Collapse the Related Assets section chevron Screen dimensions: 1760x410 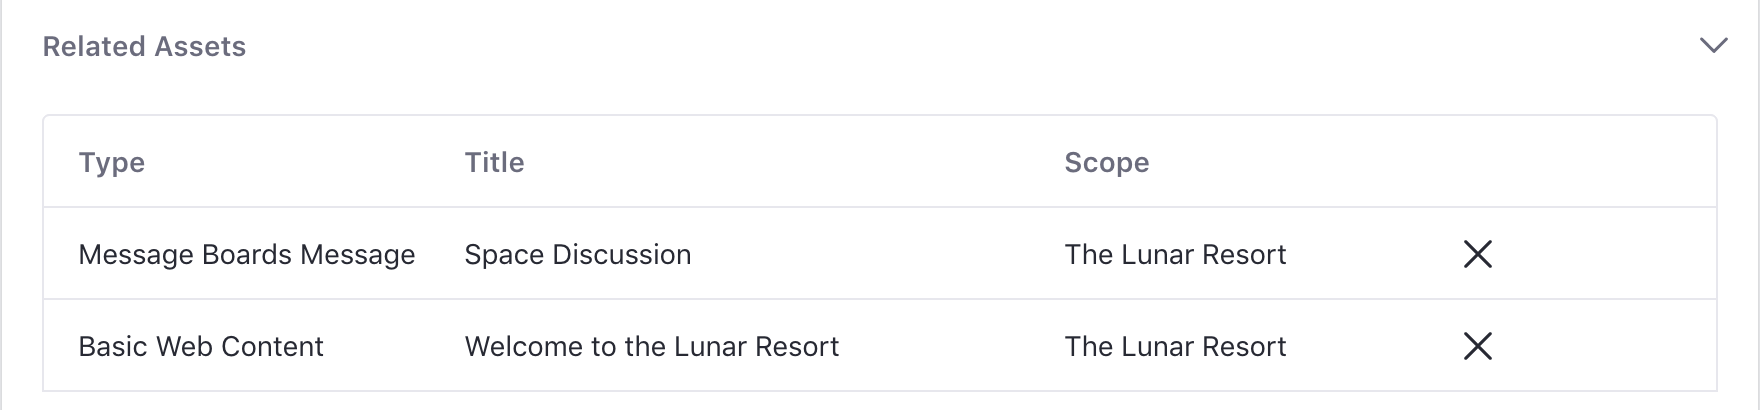pyautogui.click(x=1713, y=46)
